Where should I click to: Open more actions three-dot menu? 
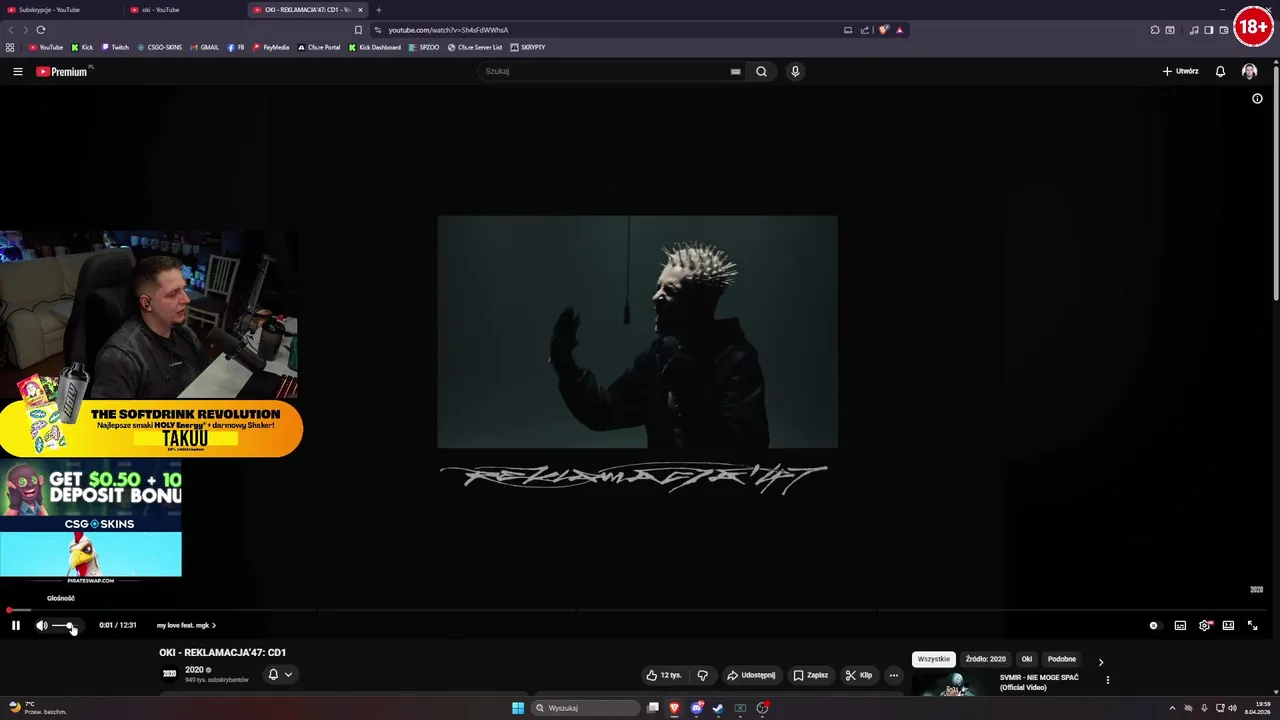(894, 675)
